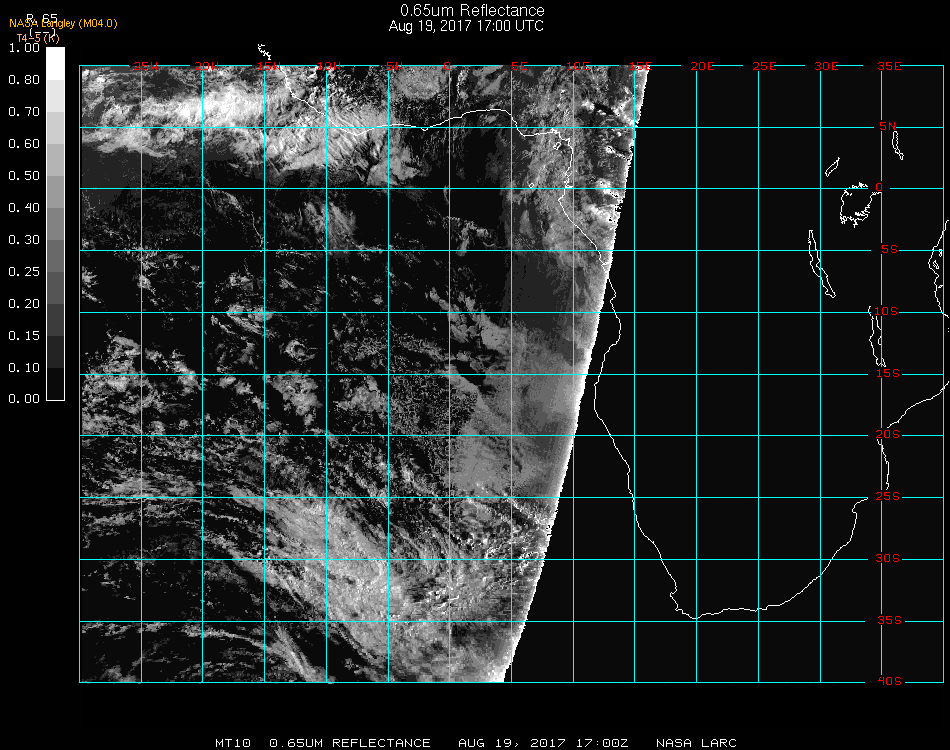Click the 0.30 colorbar value
The height and width of the screenshot is (750, 950).
click(24, 240)
